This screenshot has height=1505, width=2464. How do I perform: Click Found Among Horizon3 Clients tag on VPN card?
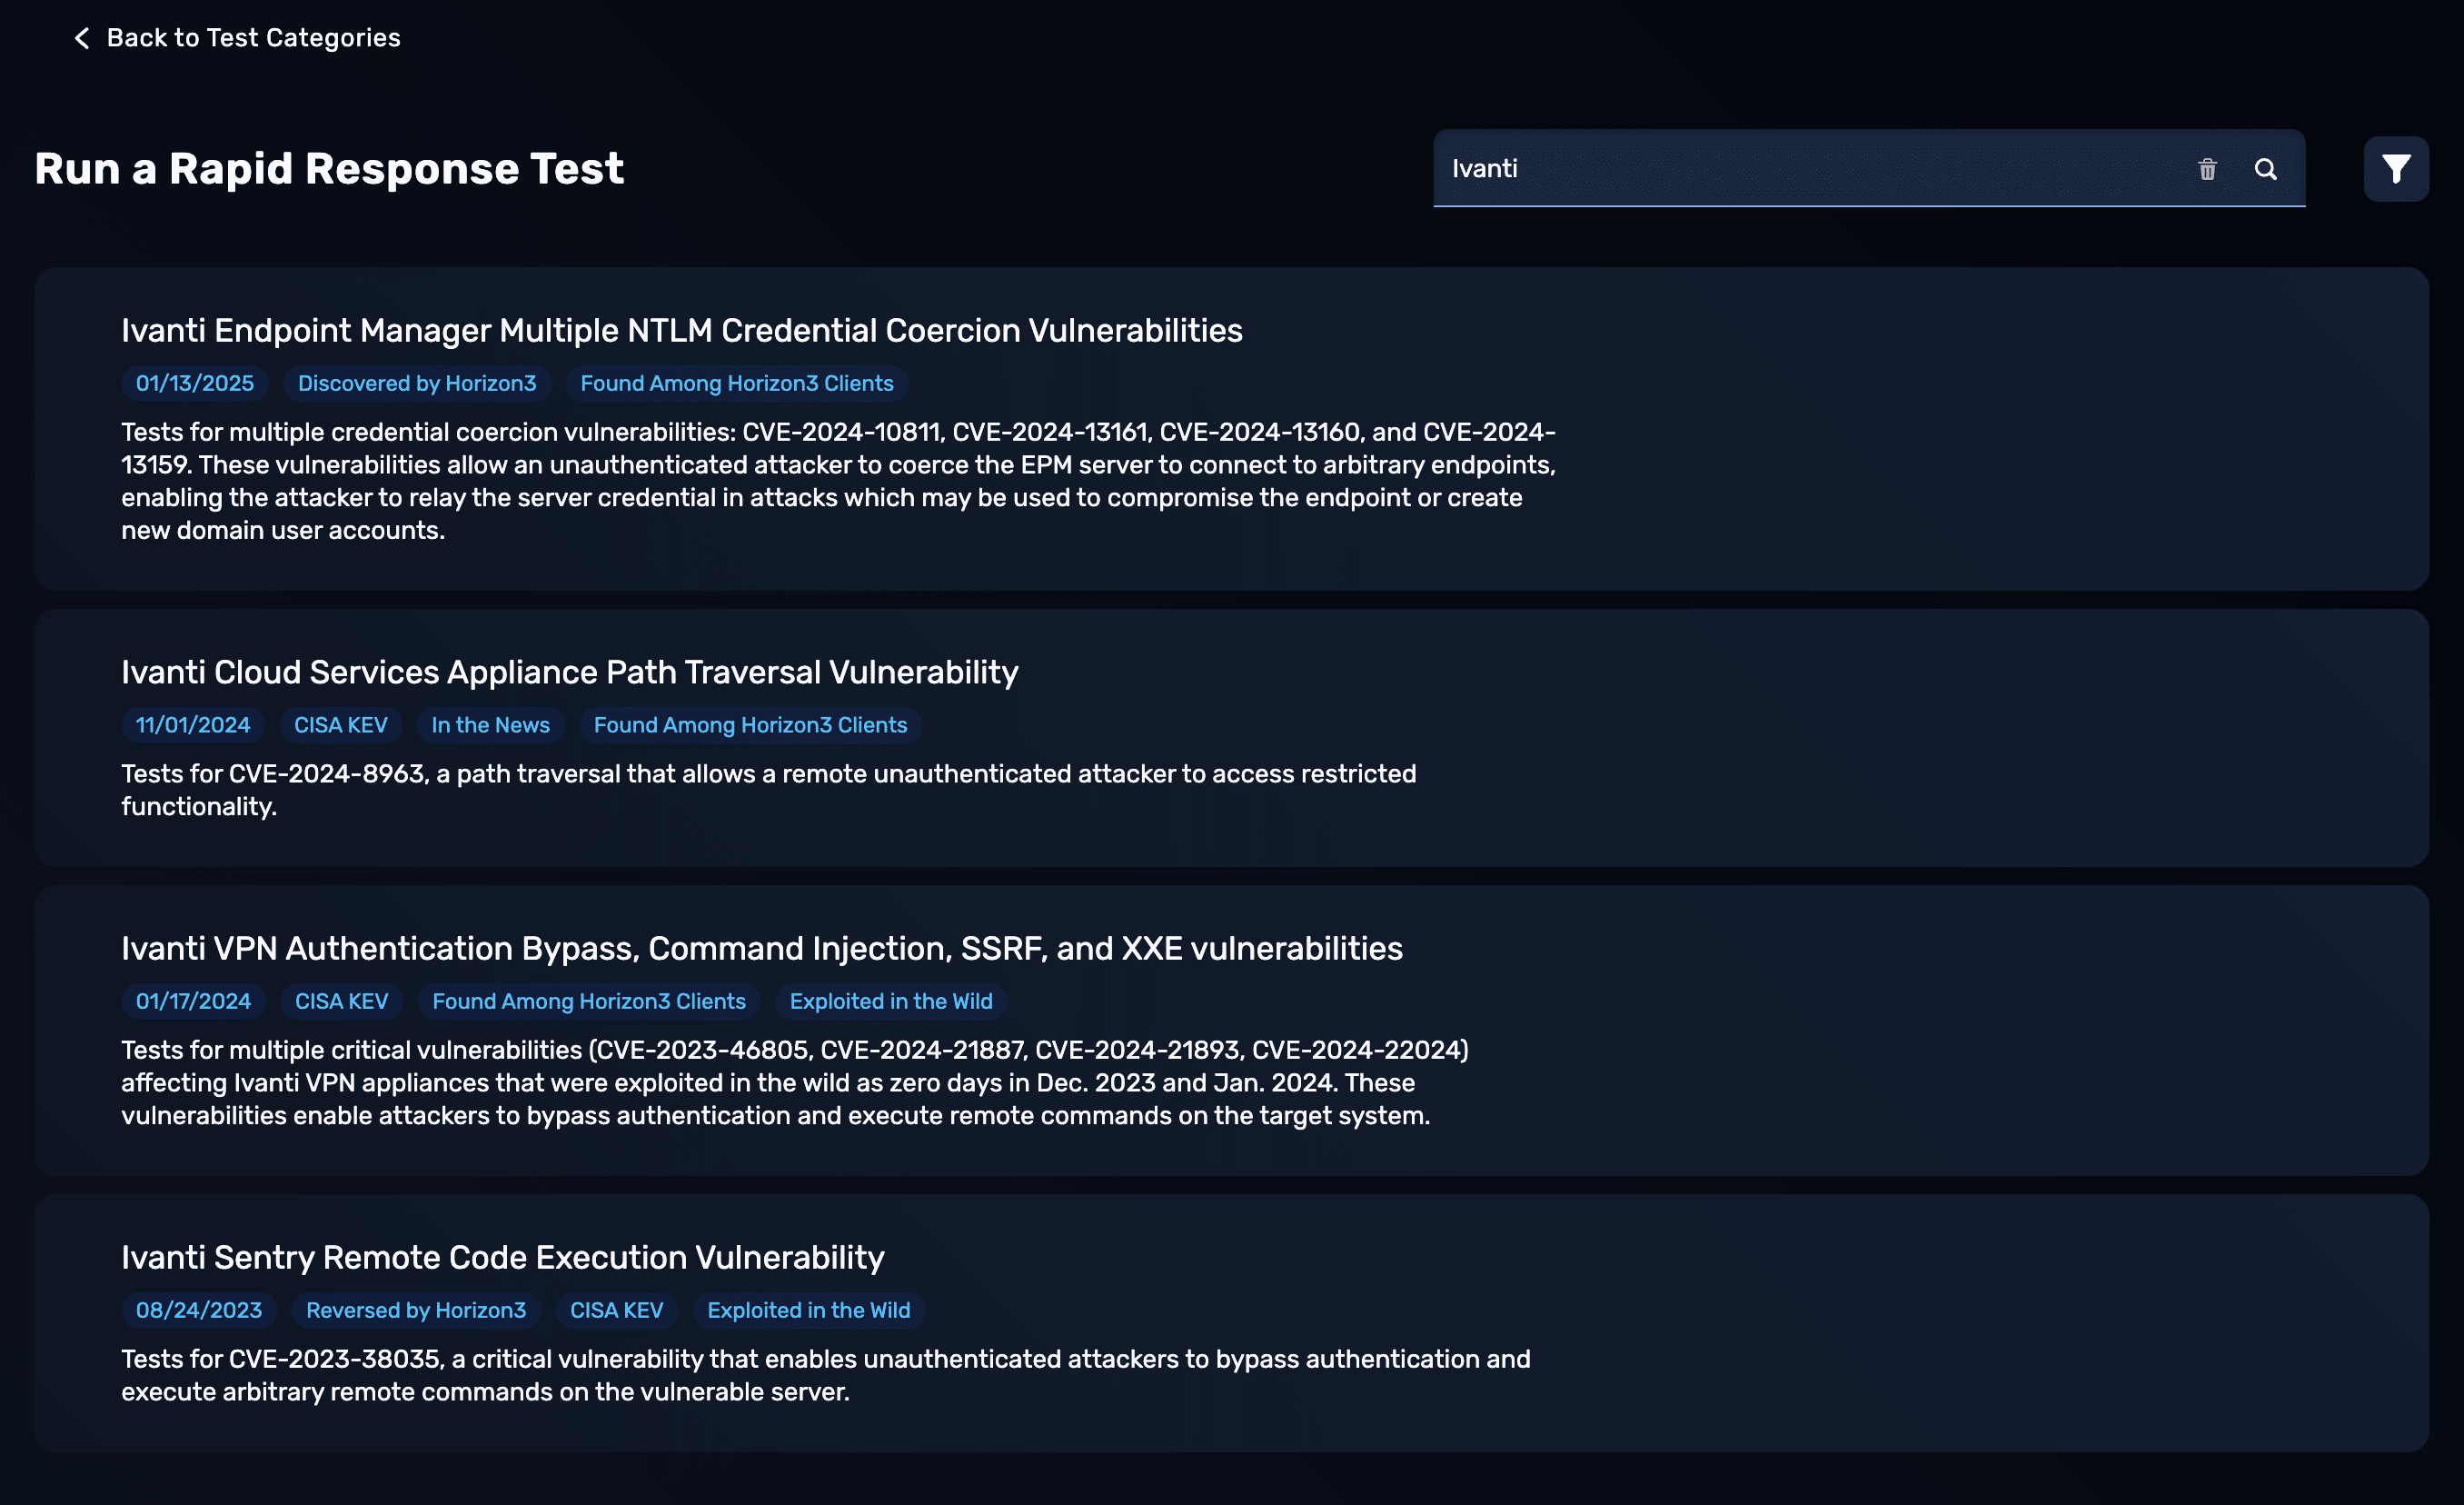click(589, 1002)
